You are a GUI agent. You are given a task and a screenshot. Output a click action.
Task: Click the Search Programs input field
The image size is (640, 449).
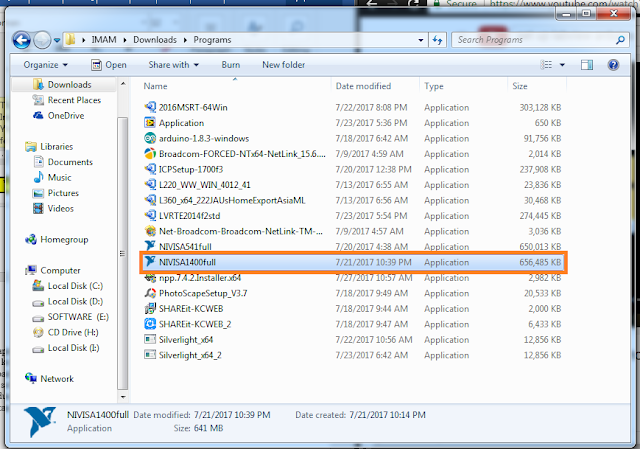click(535, 40)
